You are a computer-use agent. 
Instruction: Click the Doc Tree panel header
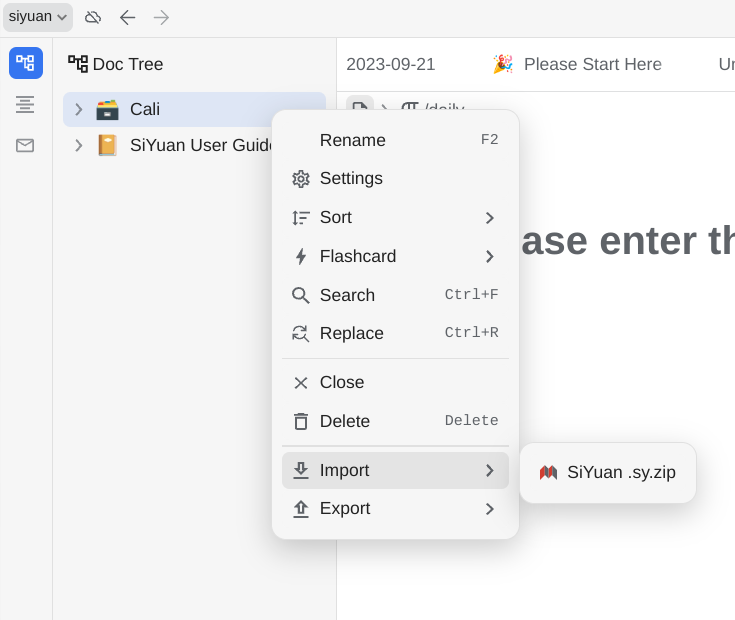(116, 64)
